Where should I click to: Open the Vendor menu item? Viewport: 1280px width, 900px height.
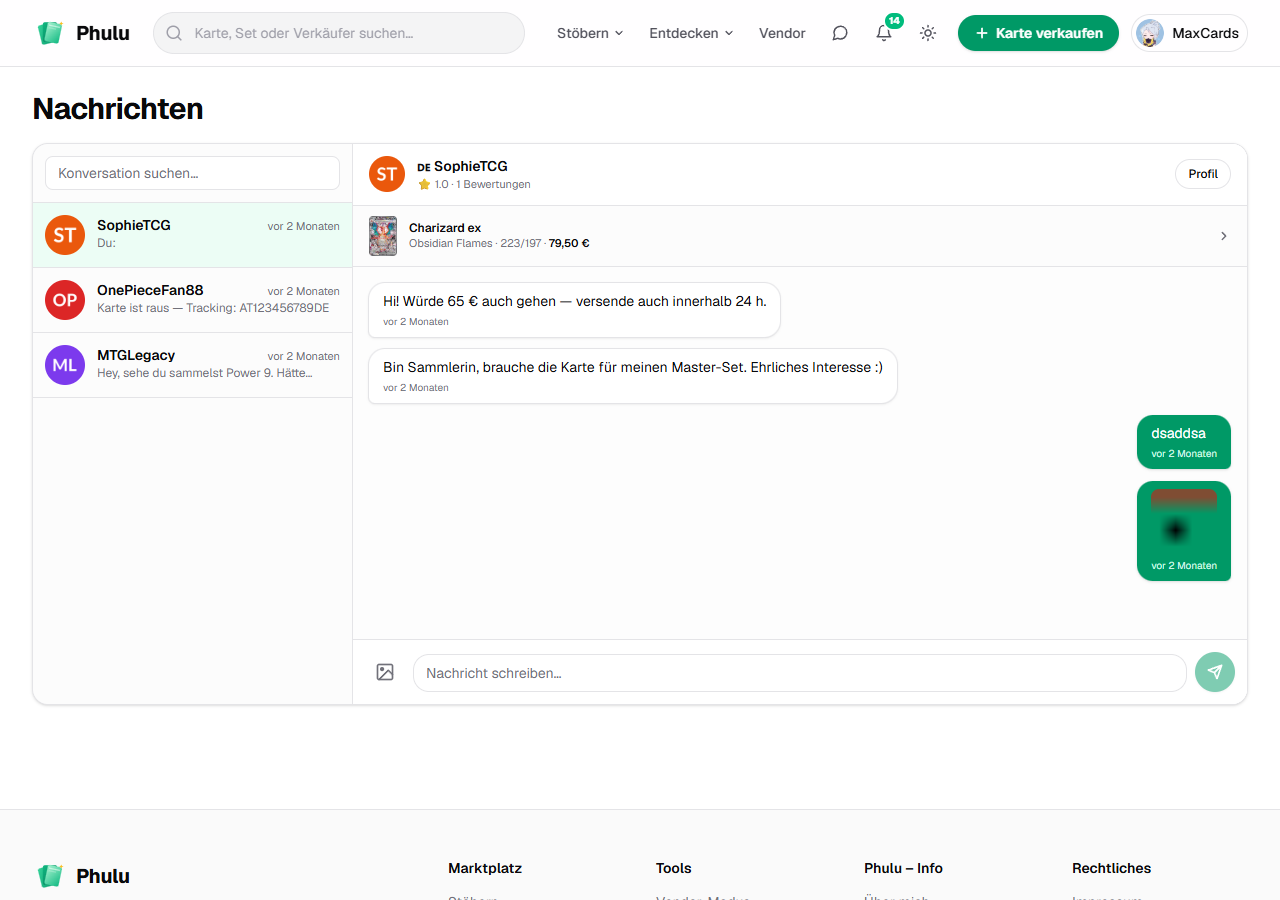(782, 33)
